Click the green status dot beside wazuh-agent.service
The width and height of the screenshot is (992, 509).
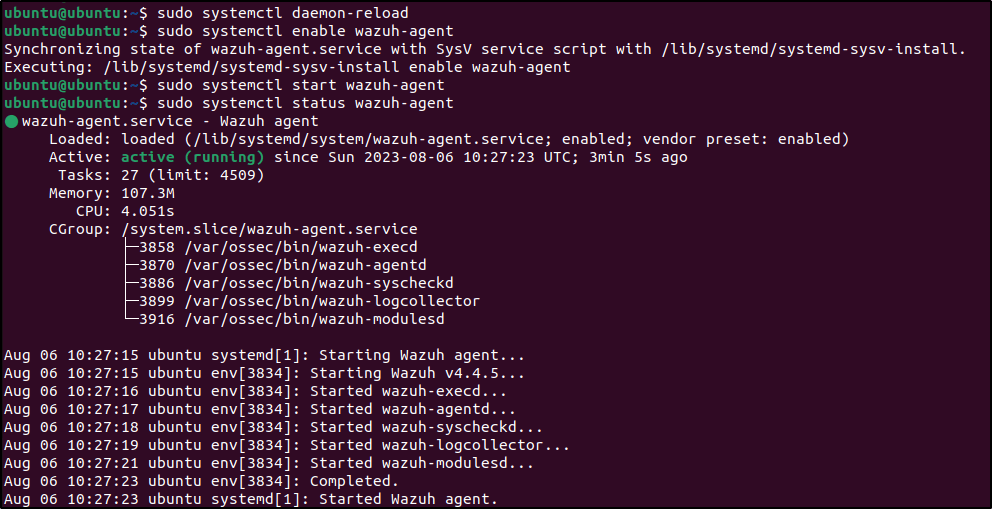(x=11, y=121)
